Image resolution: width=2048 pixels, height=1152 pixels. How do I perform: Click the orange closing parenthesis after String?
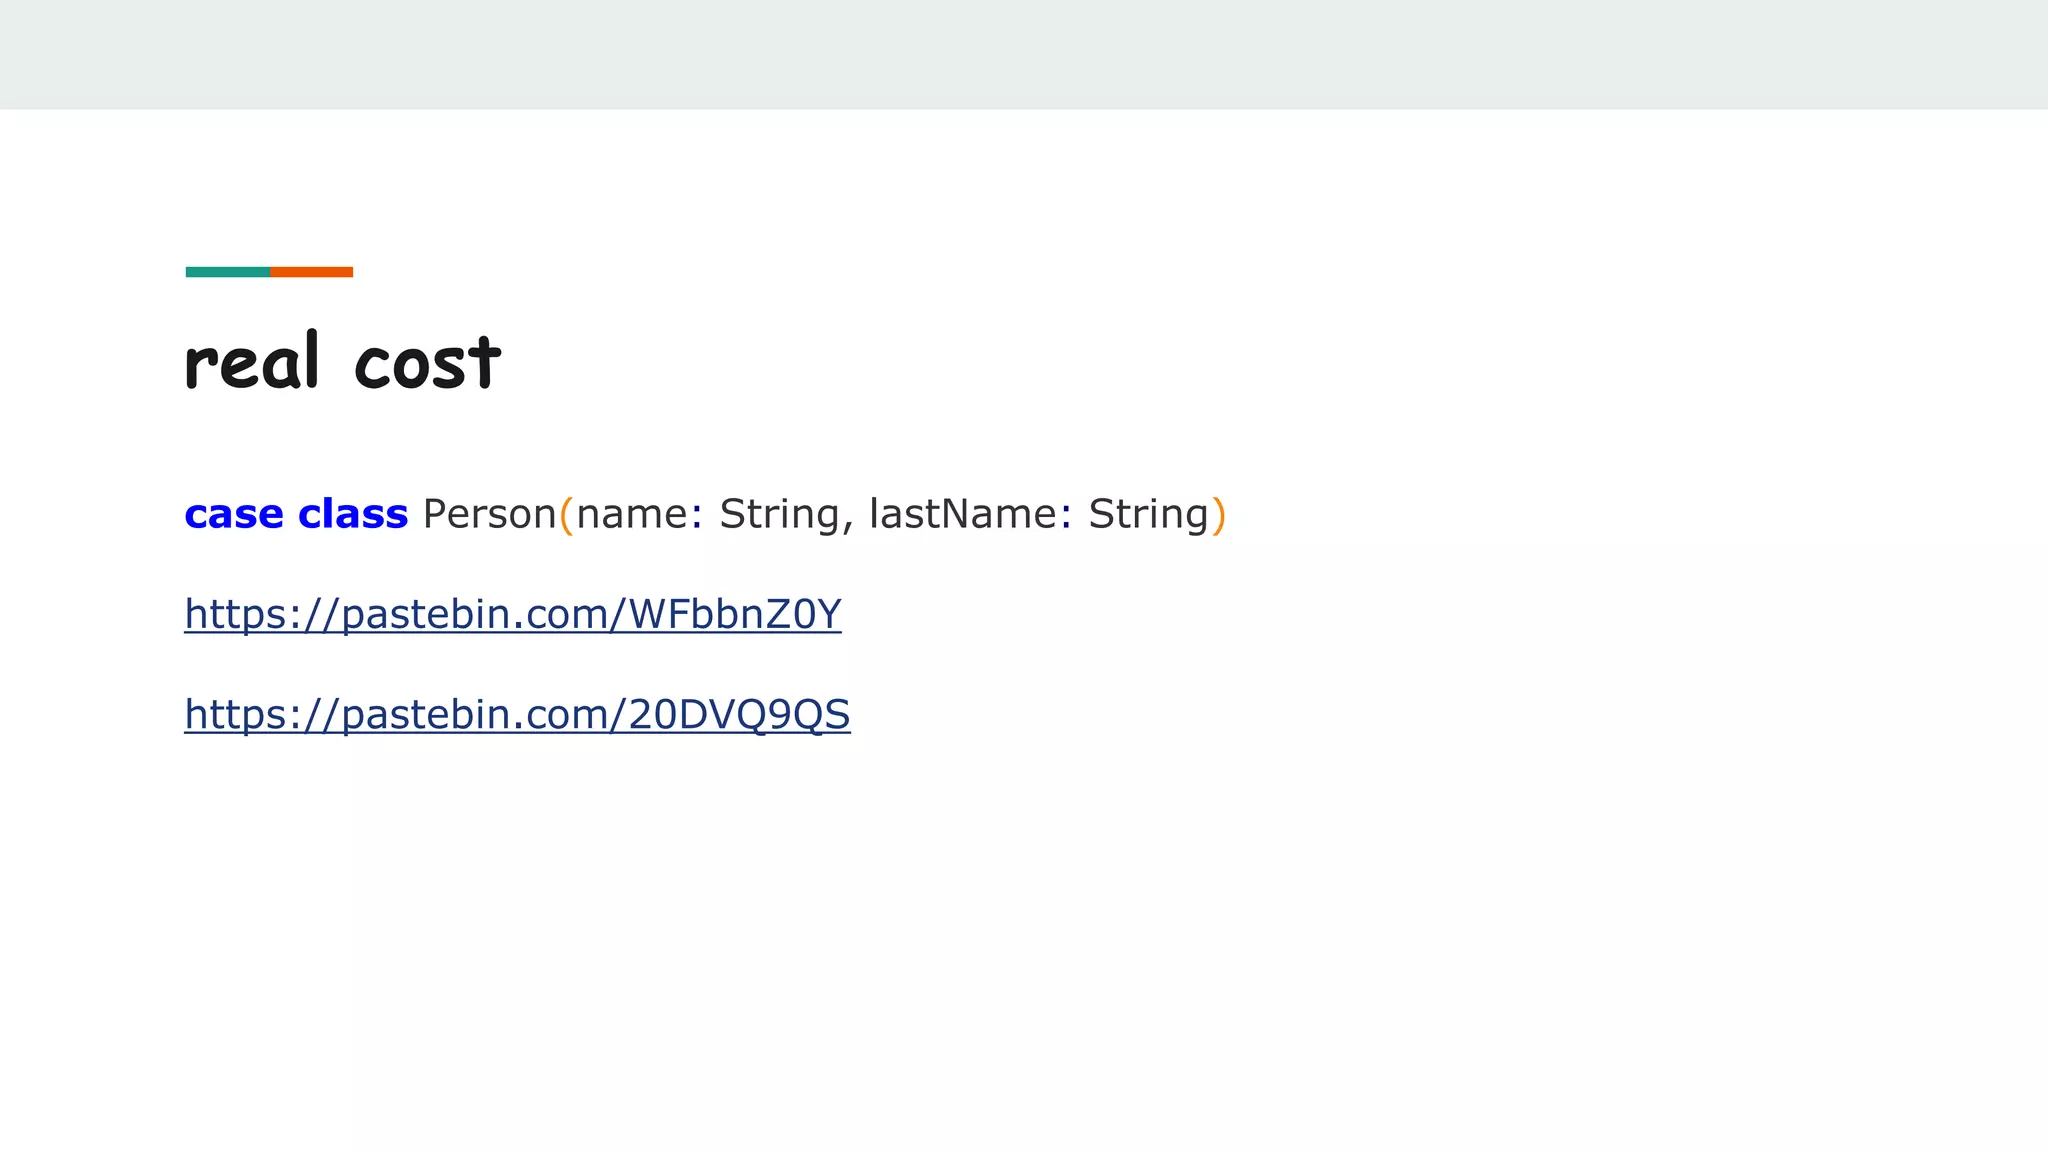click(x=1219, y=515)
